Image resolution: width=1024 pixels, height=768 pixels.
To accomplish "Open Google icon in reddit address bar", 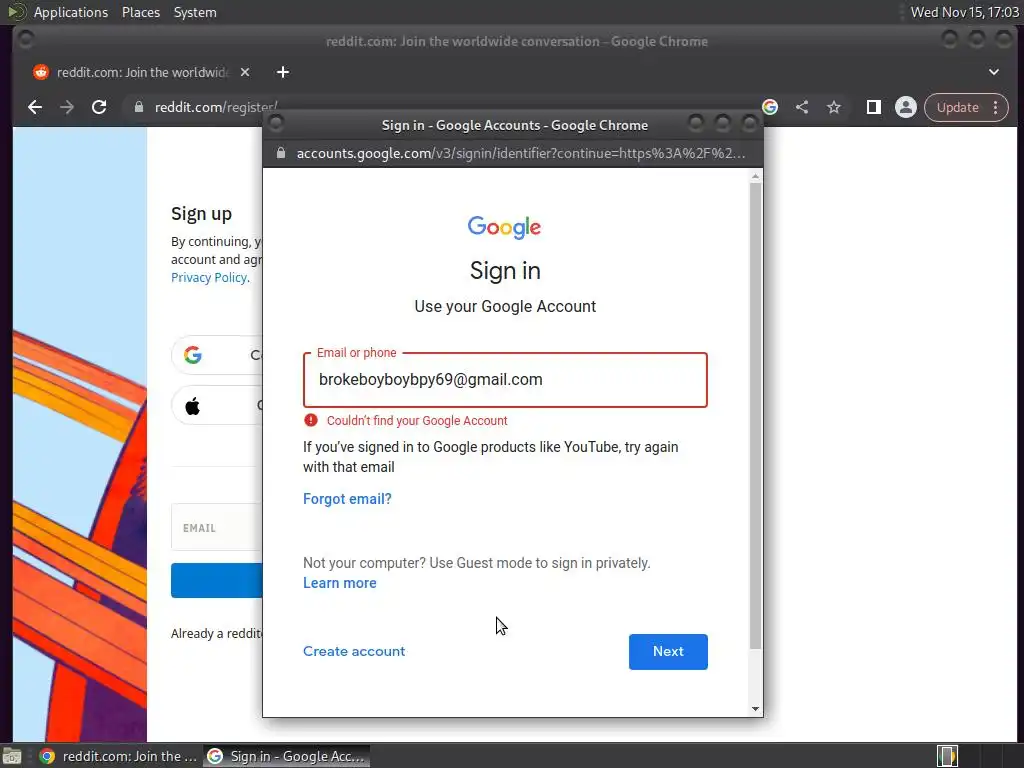I will 770,107.
